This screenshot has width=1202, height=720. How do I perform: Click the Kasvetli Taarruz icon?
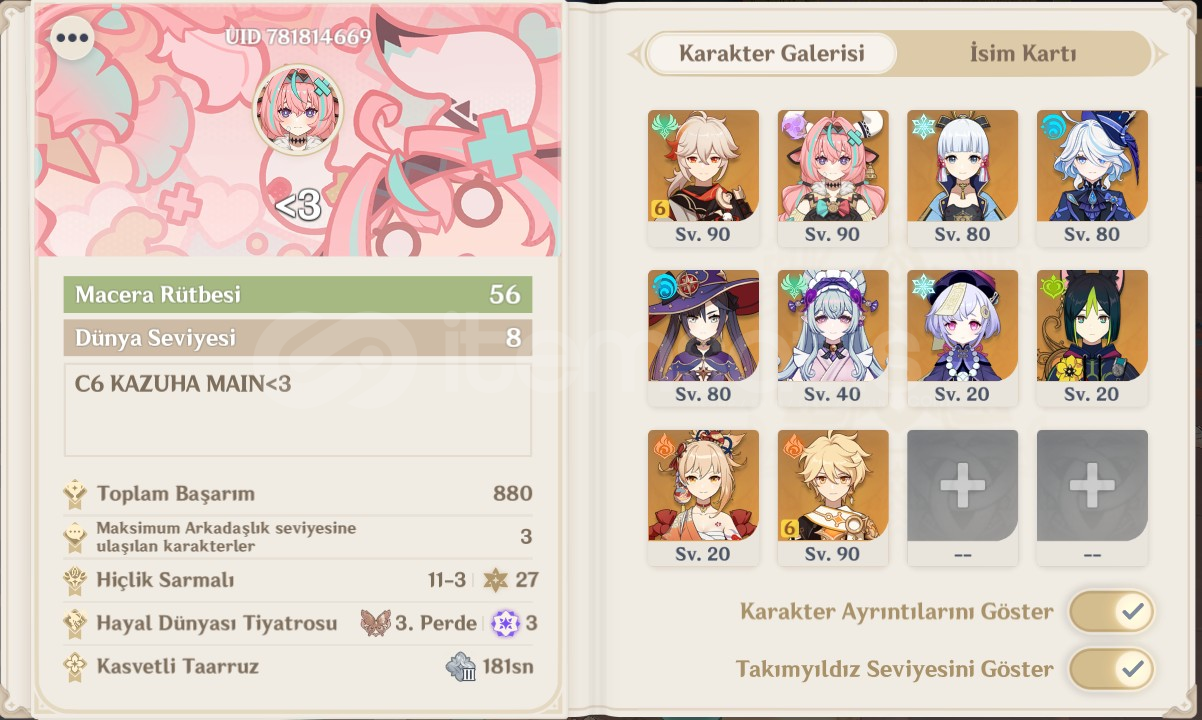tap(75, 666)
